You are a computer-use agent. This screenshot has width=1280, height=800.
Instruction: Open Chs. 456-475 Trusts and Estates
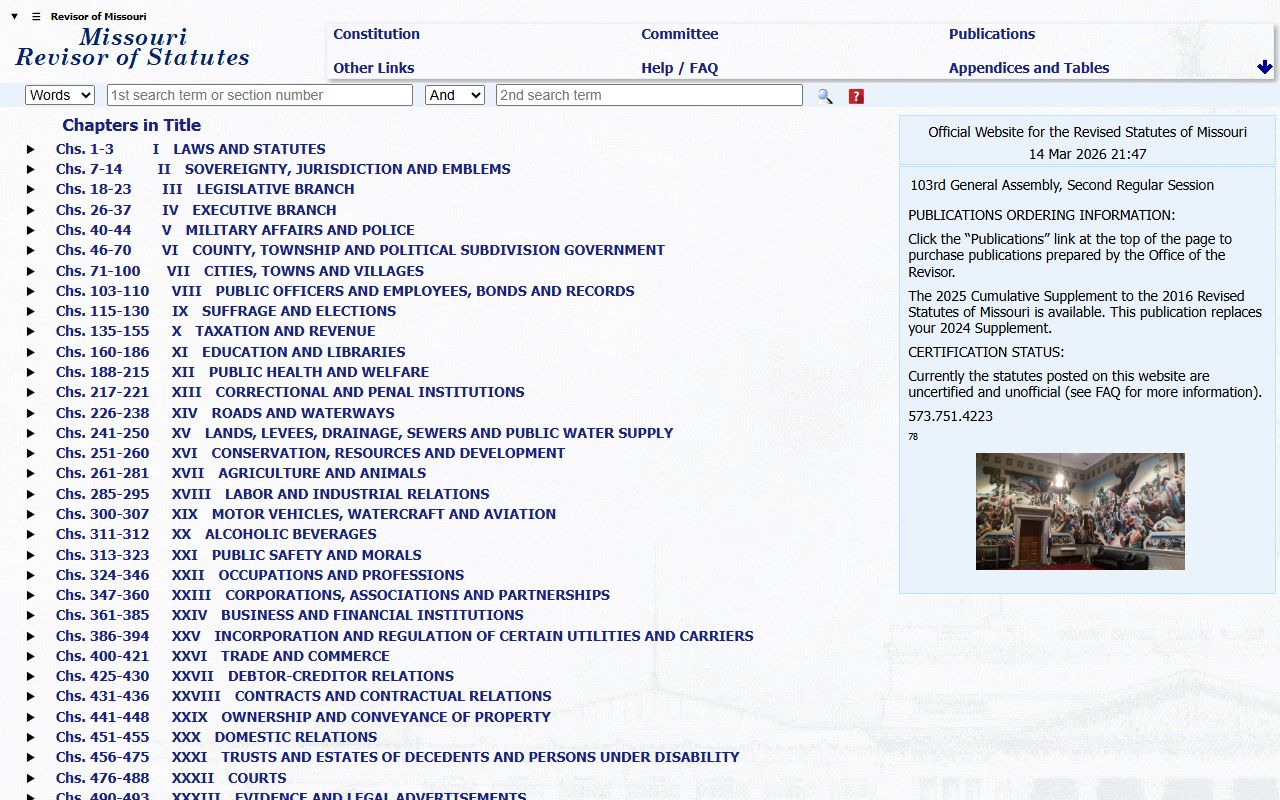(x=398, y=757)
